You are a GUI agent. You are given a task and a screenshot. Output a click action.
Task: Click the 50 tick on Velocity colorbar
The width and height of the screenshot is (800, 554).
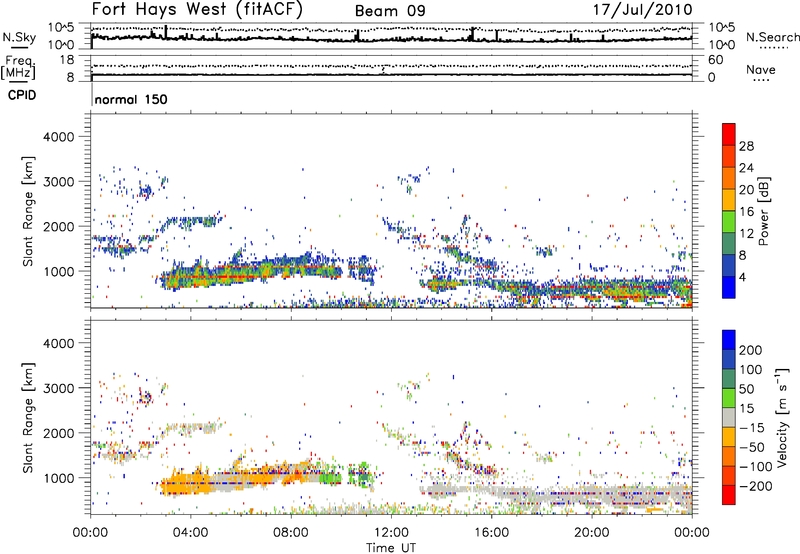[747, 389]
